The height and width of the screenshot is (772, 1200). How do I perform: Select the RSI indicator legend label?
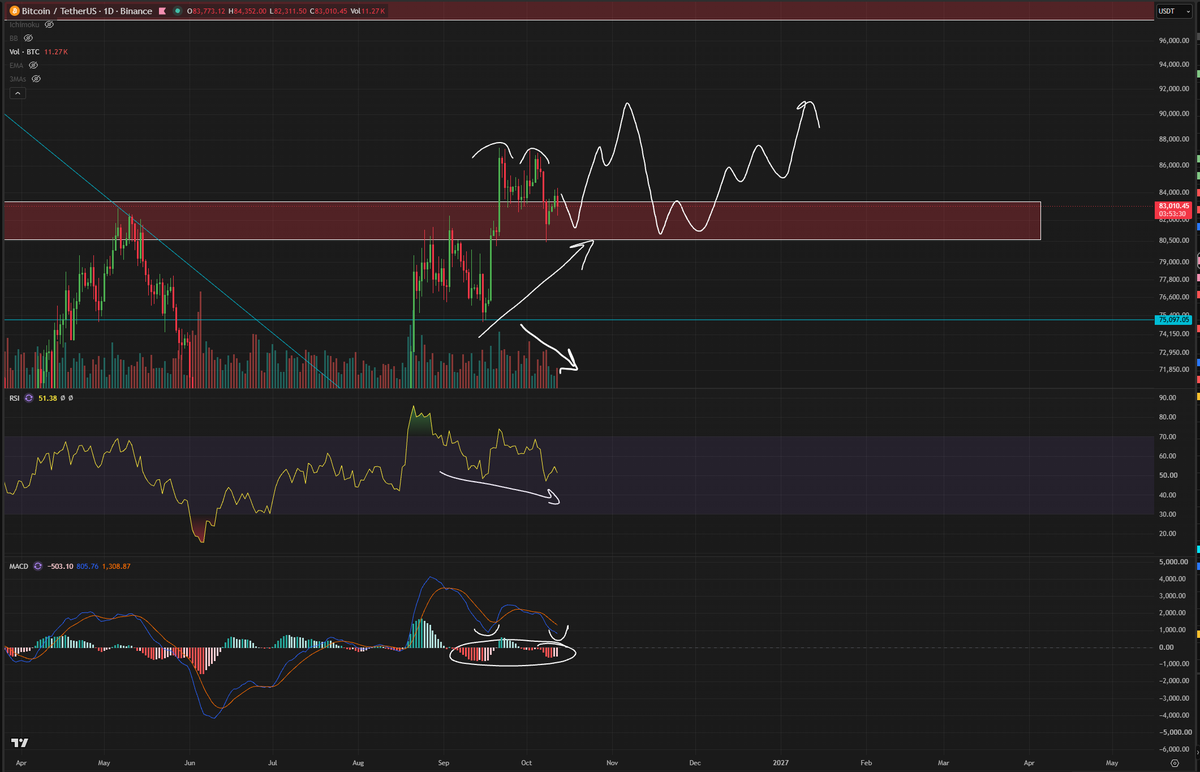pos(15,398)
